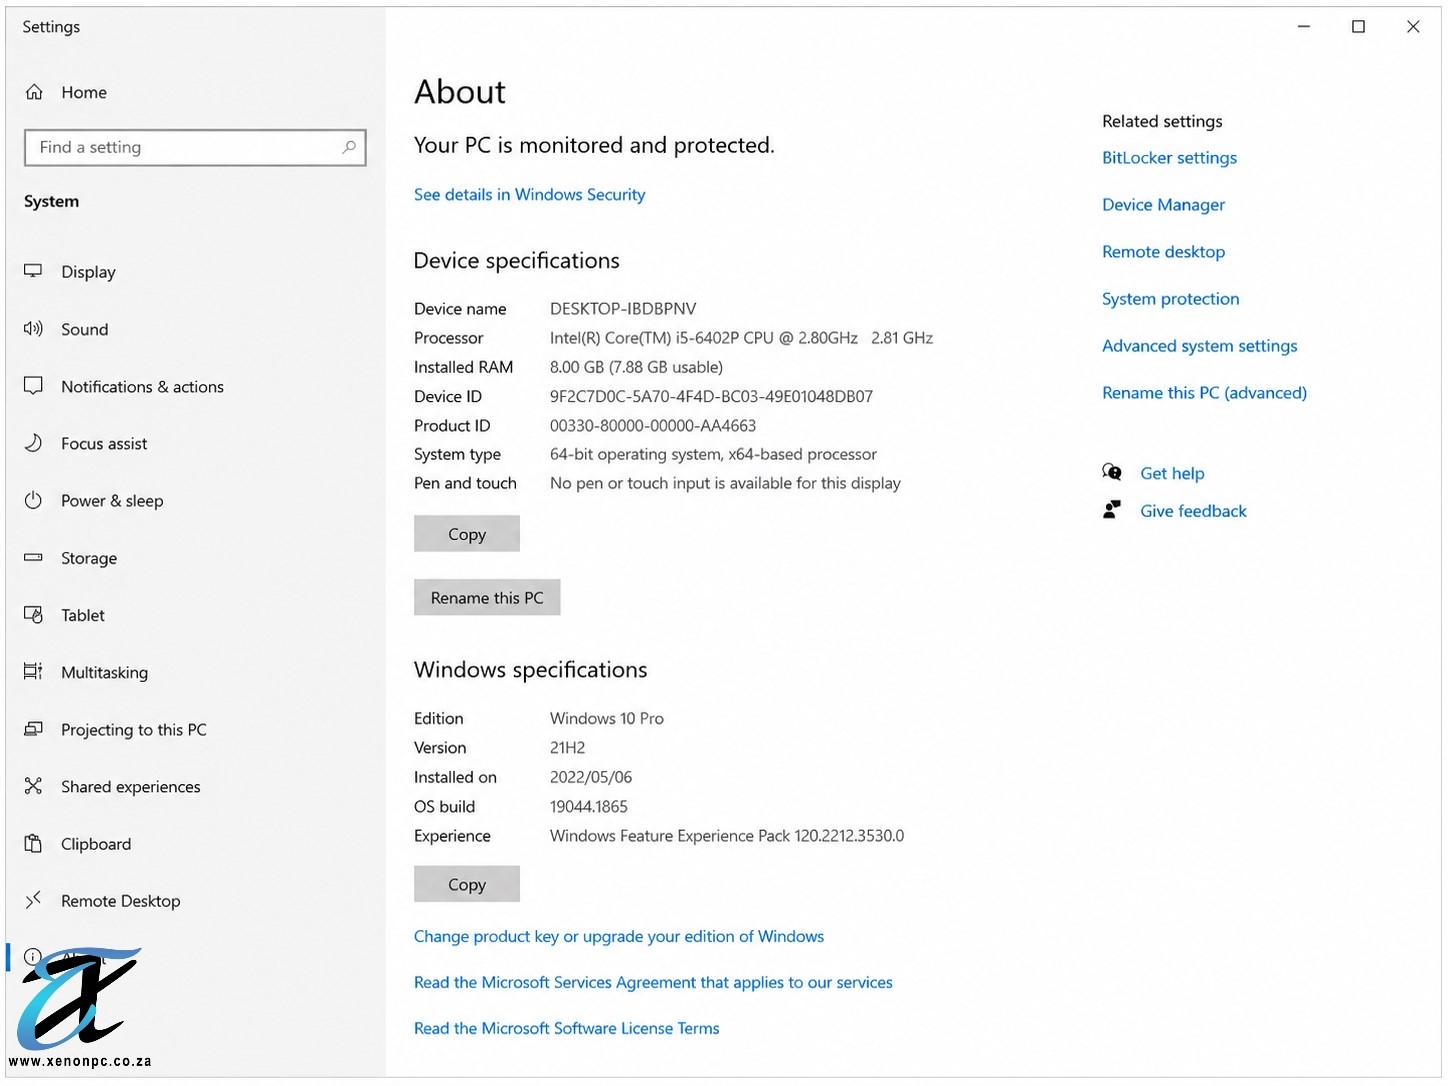Open Display settings via its monitor icon
The width and height of the screenshot is (1448, 1086).
point(33,271)
